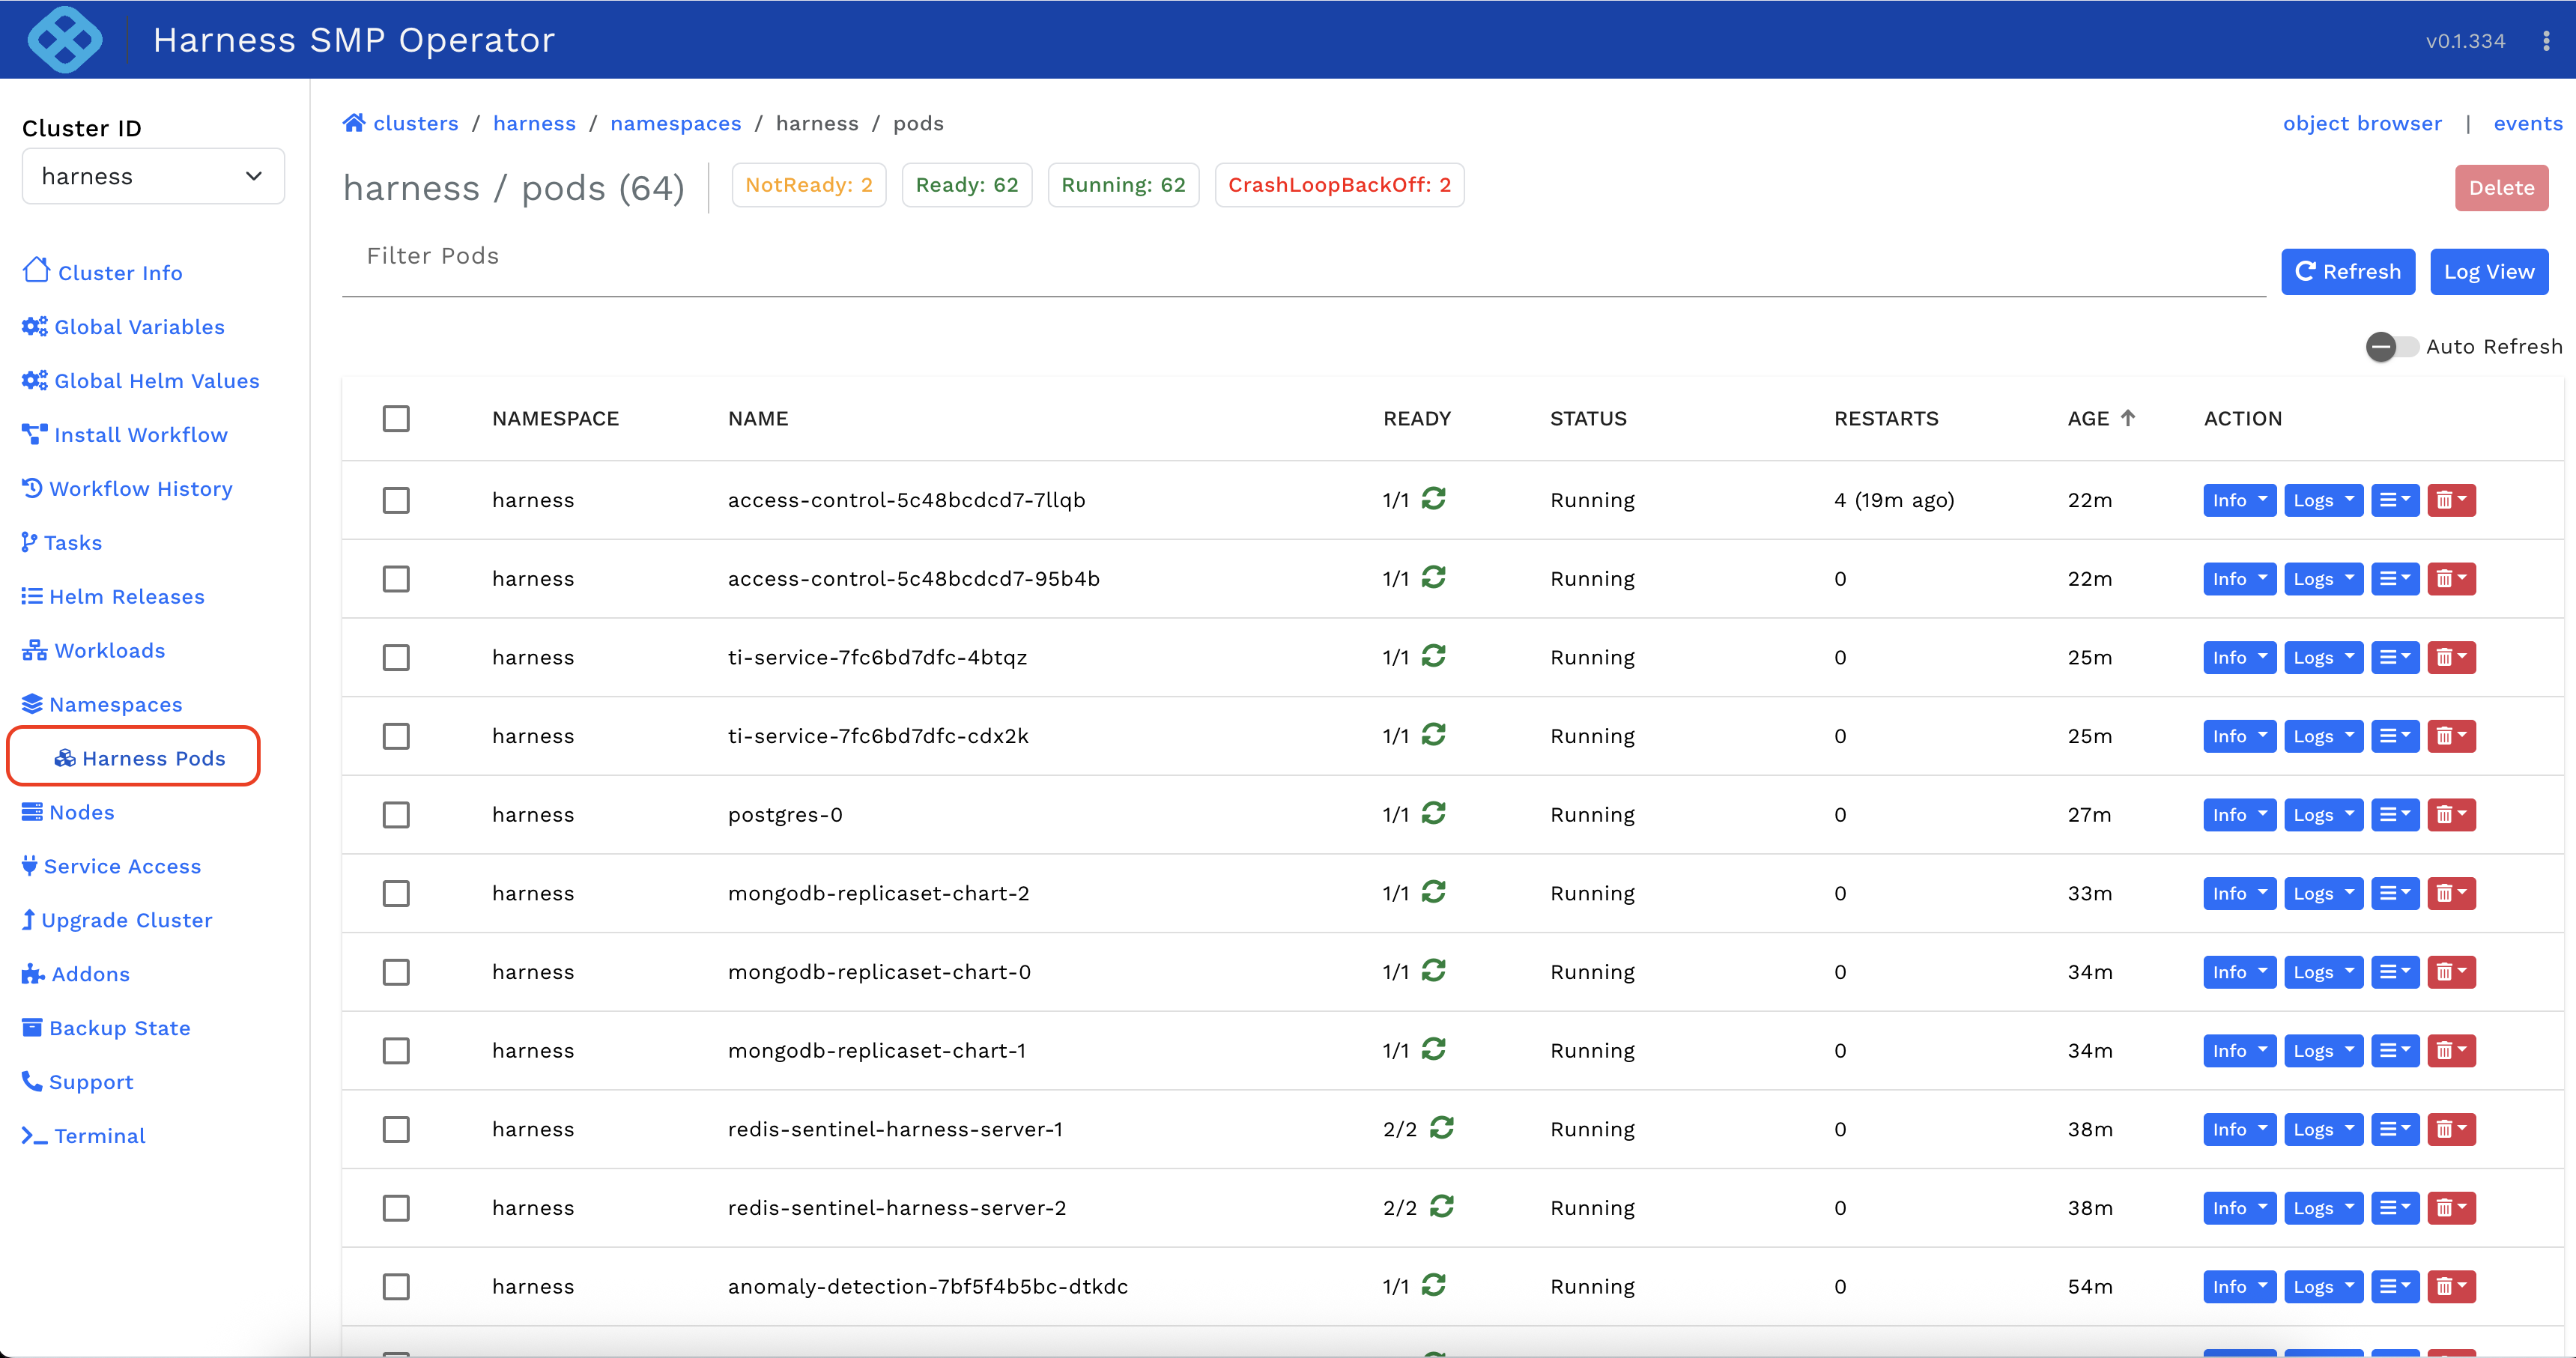This screenshot has width=2576, height=1358.
Task: Click the red Delete button
Action: 2501,188
